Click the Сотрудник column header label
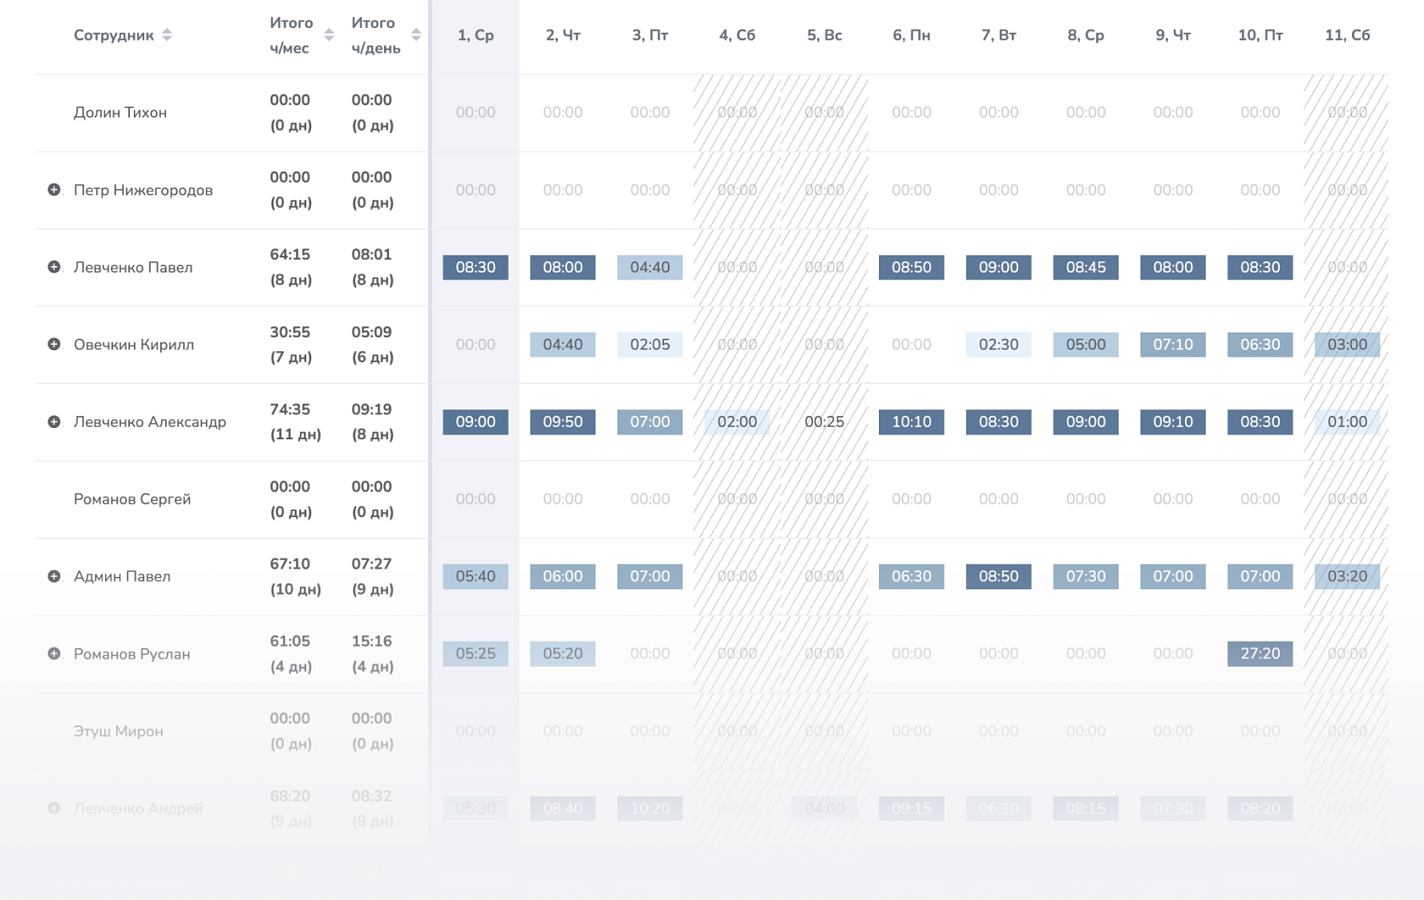Viewport: 1424px width, 900px height. coord(113,35)
